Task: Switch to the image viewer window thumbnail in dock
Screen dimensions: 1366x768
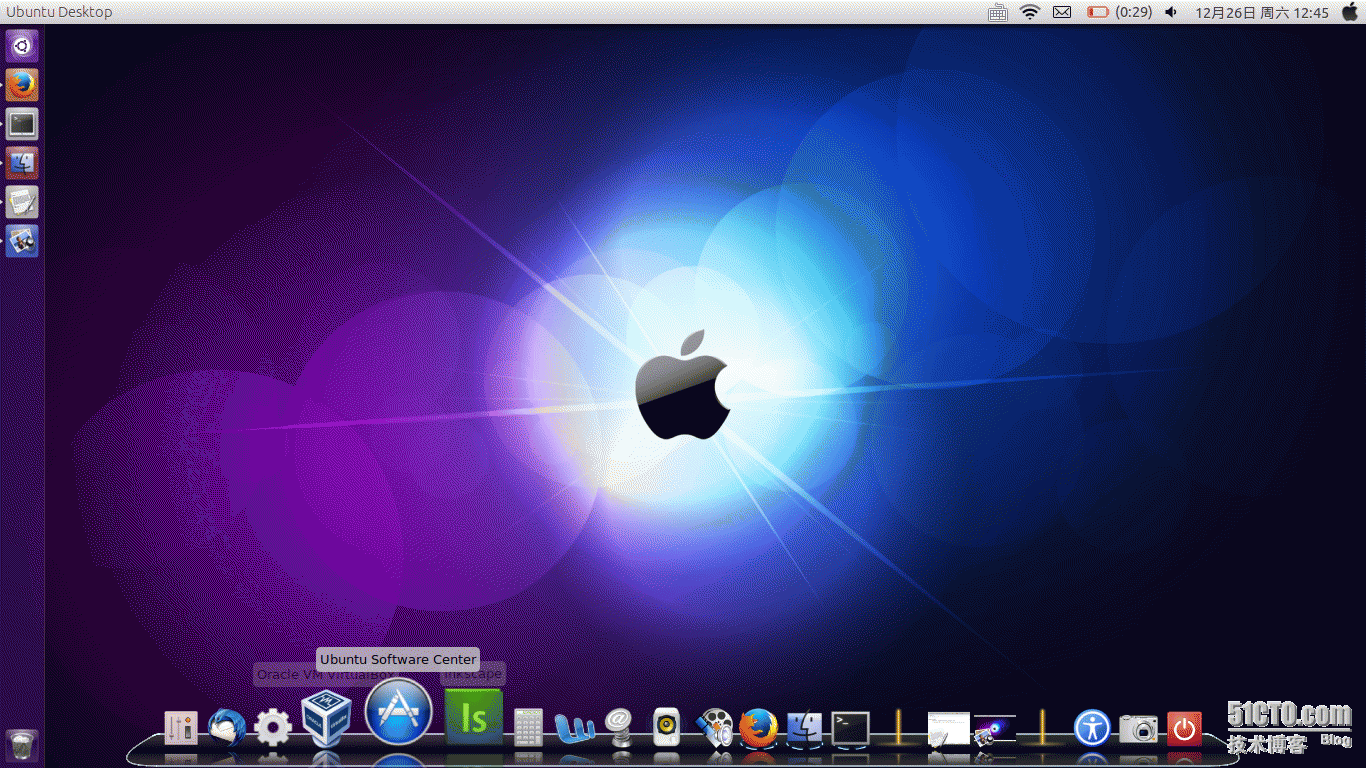Action: click(995, 729)
